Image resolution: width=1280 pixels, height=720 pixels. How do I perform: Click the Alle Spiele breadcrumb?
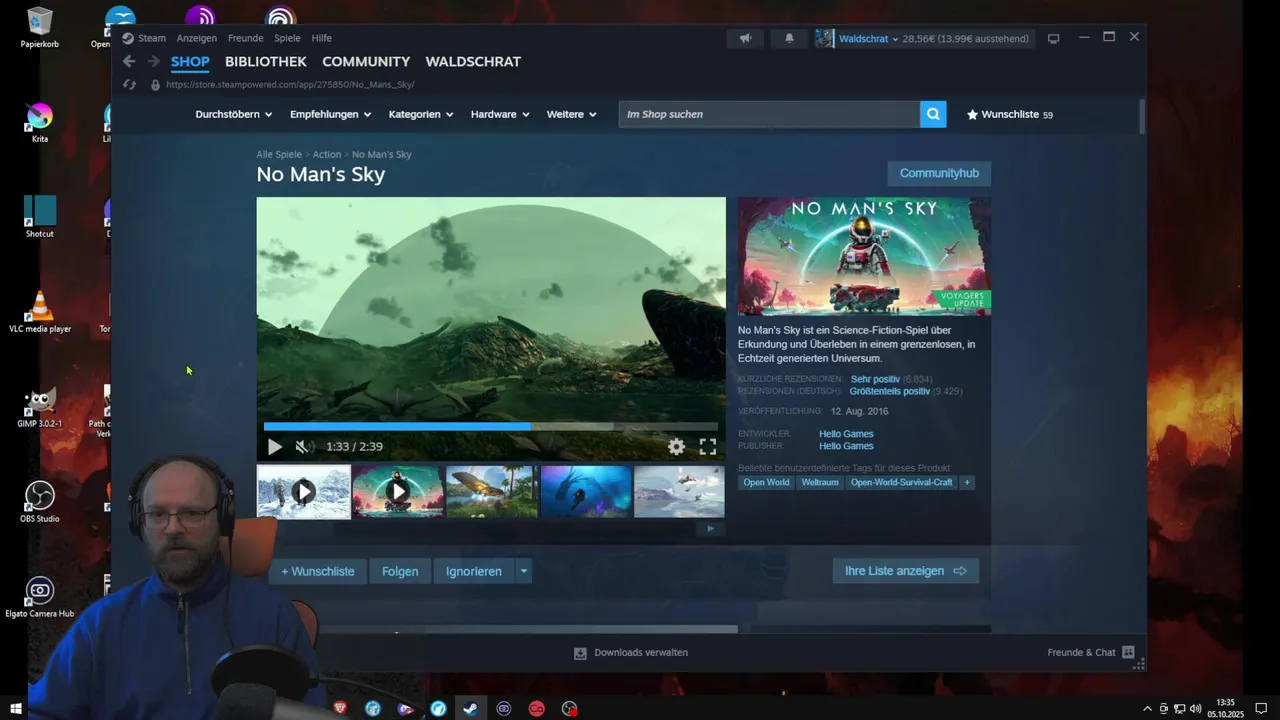pyautogui.click(x=279, y=155)
